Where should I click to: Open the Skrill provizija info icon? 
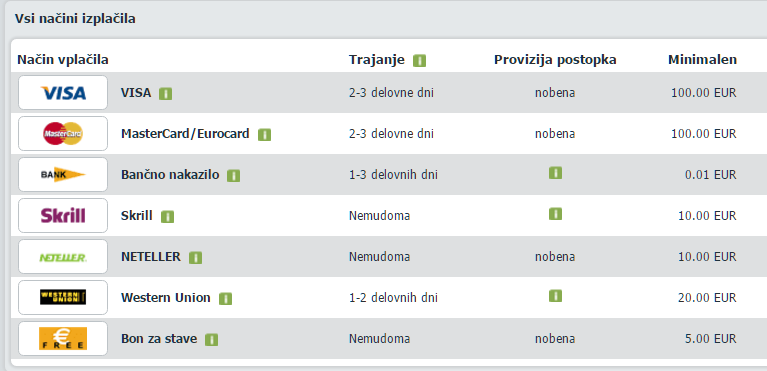pyautogui.click(x=555, y=214)
